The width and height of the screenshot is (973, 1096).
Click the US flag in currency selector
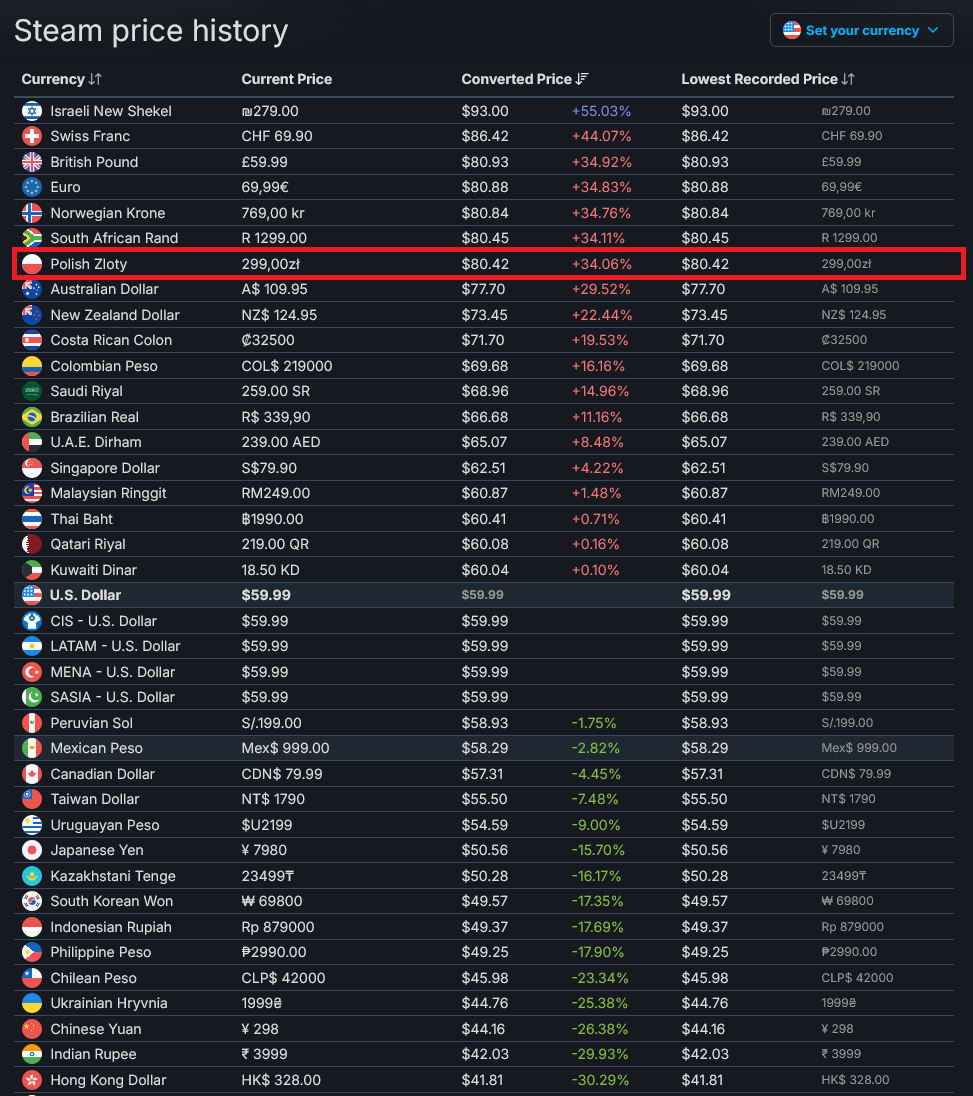pos(791,30)
